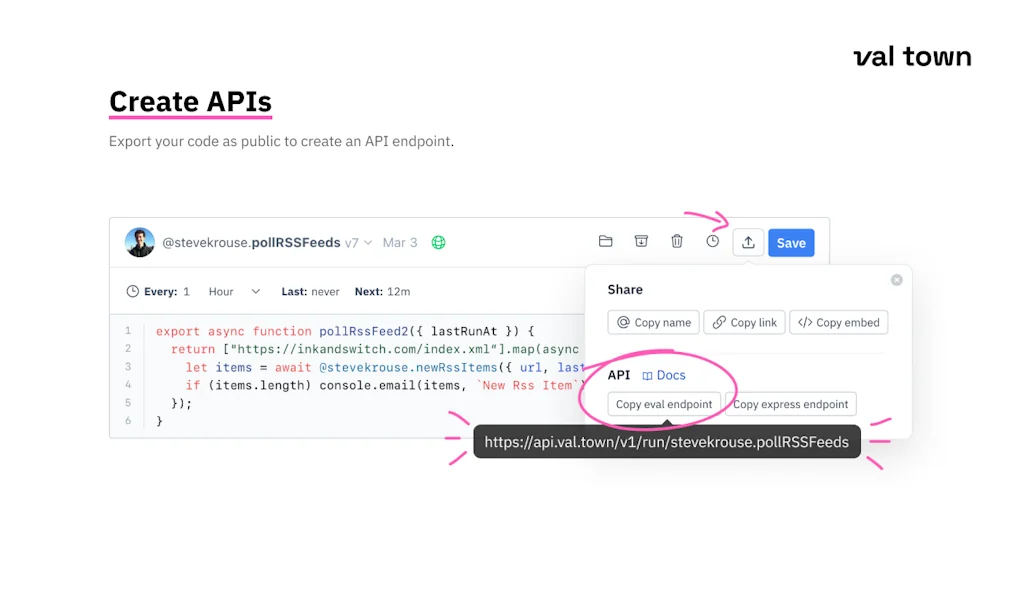
Task: Click stevekrouse's profile avatar
Action: [x=140, y=242]
